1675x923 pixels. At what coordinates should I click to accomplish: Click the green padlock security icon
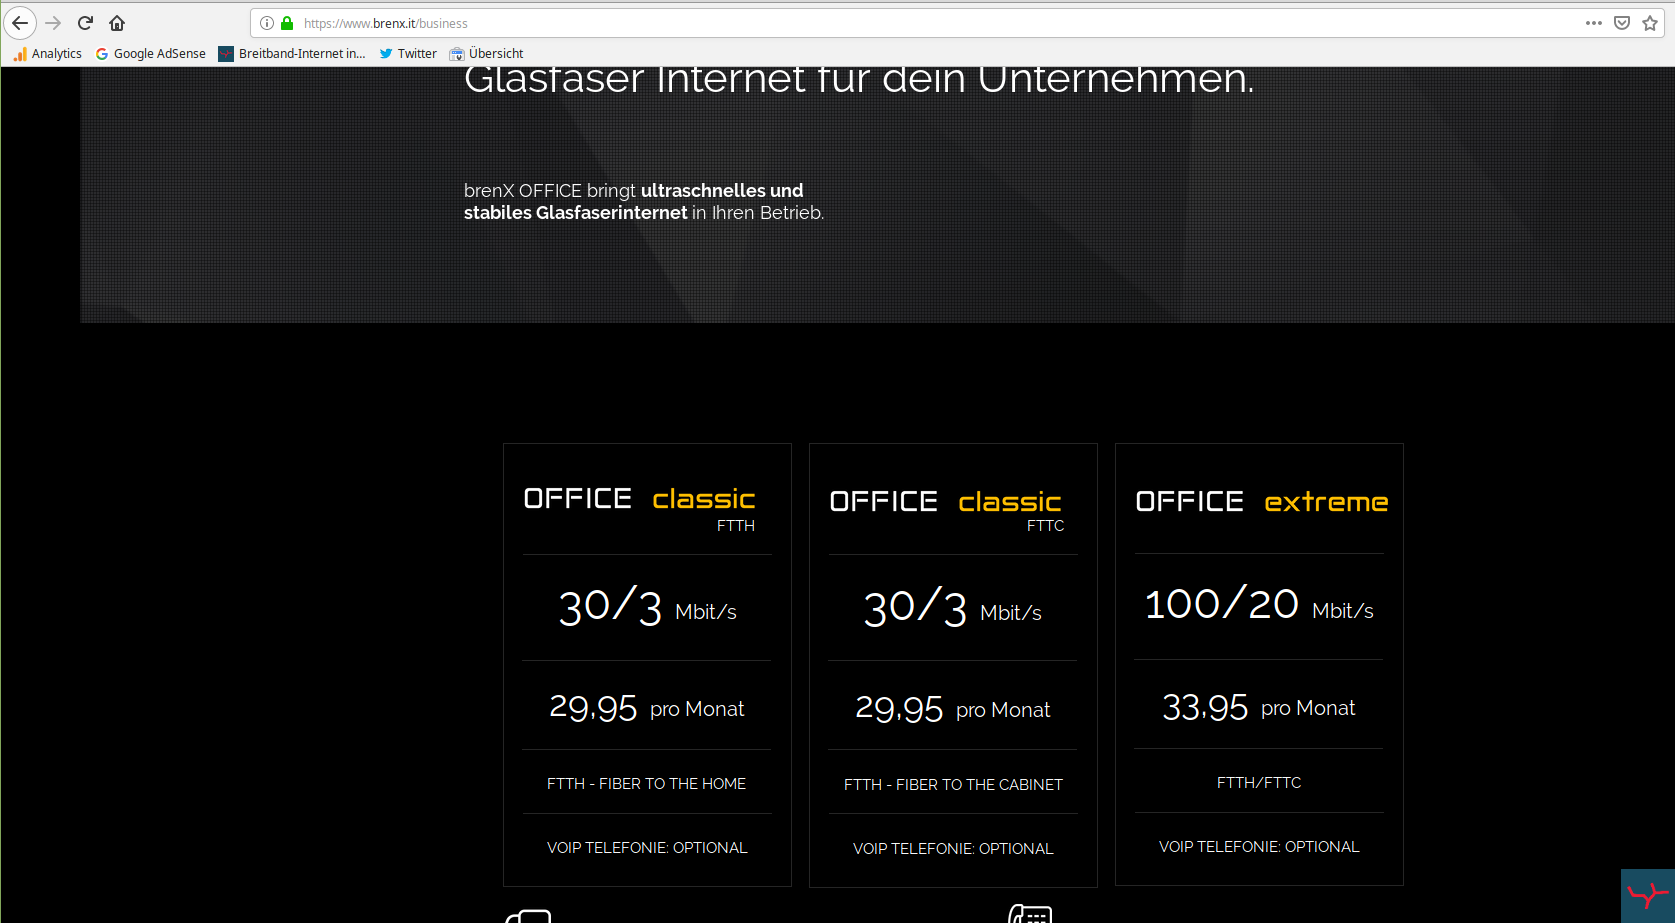tap(287, 23)
